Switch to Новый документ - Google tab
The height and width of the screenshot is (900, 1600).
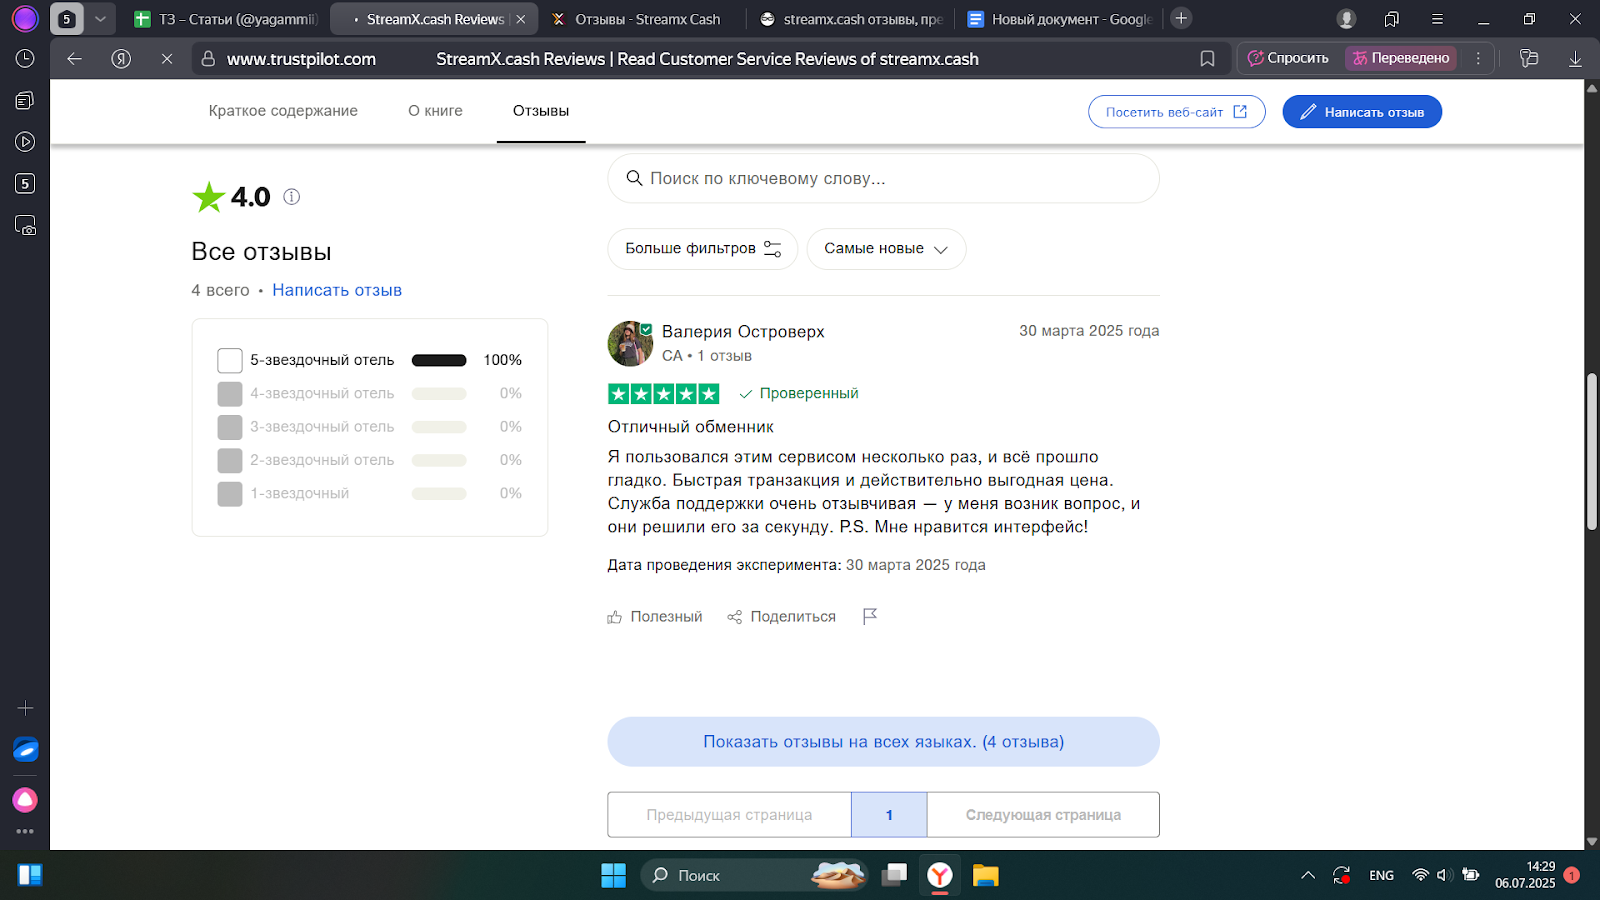tap(1058, 19)
